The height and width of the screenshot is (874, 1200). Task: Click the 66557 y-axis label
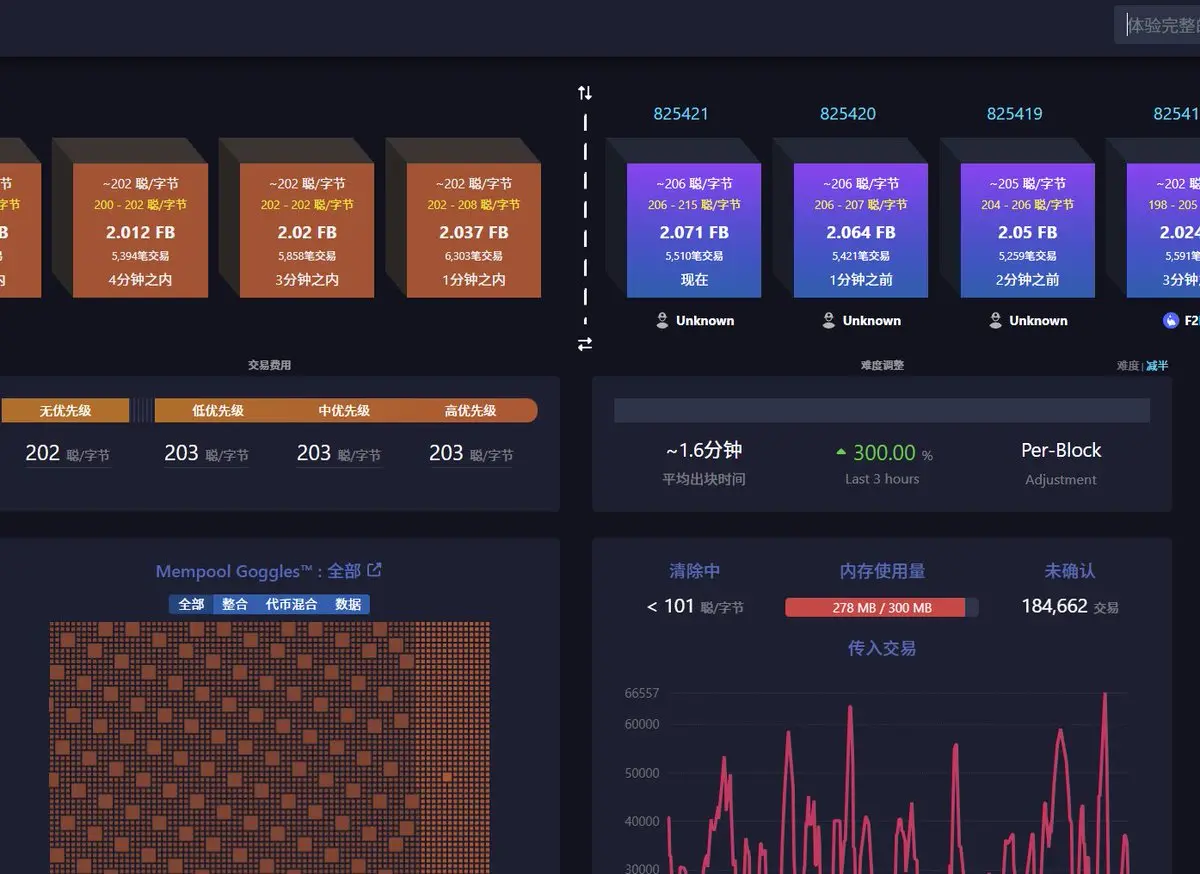641,693
